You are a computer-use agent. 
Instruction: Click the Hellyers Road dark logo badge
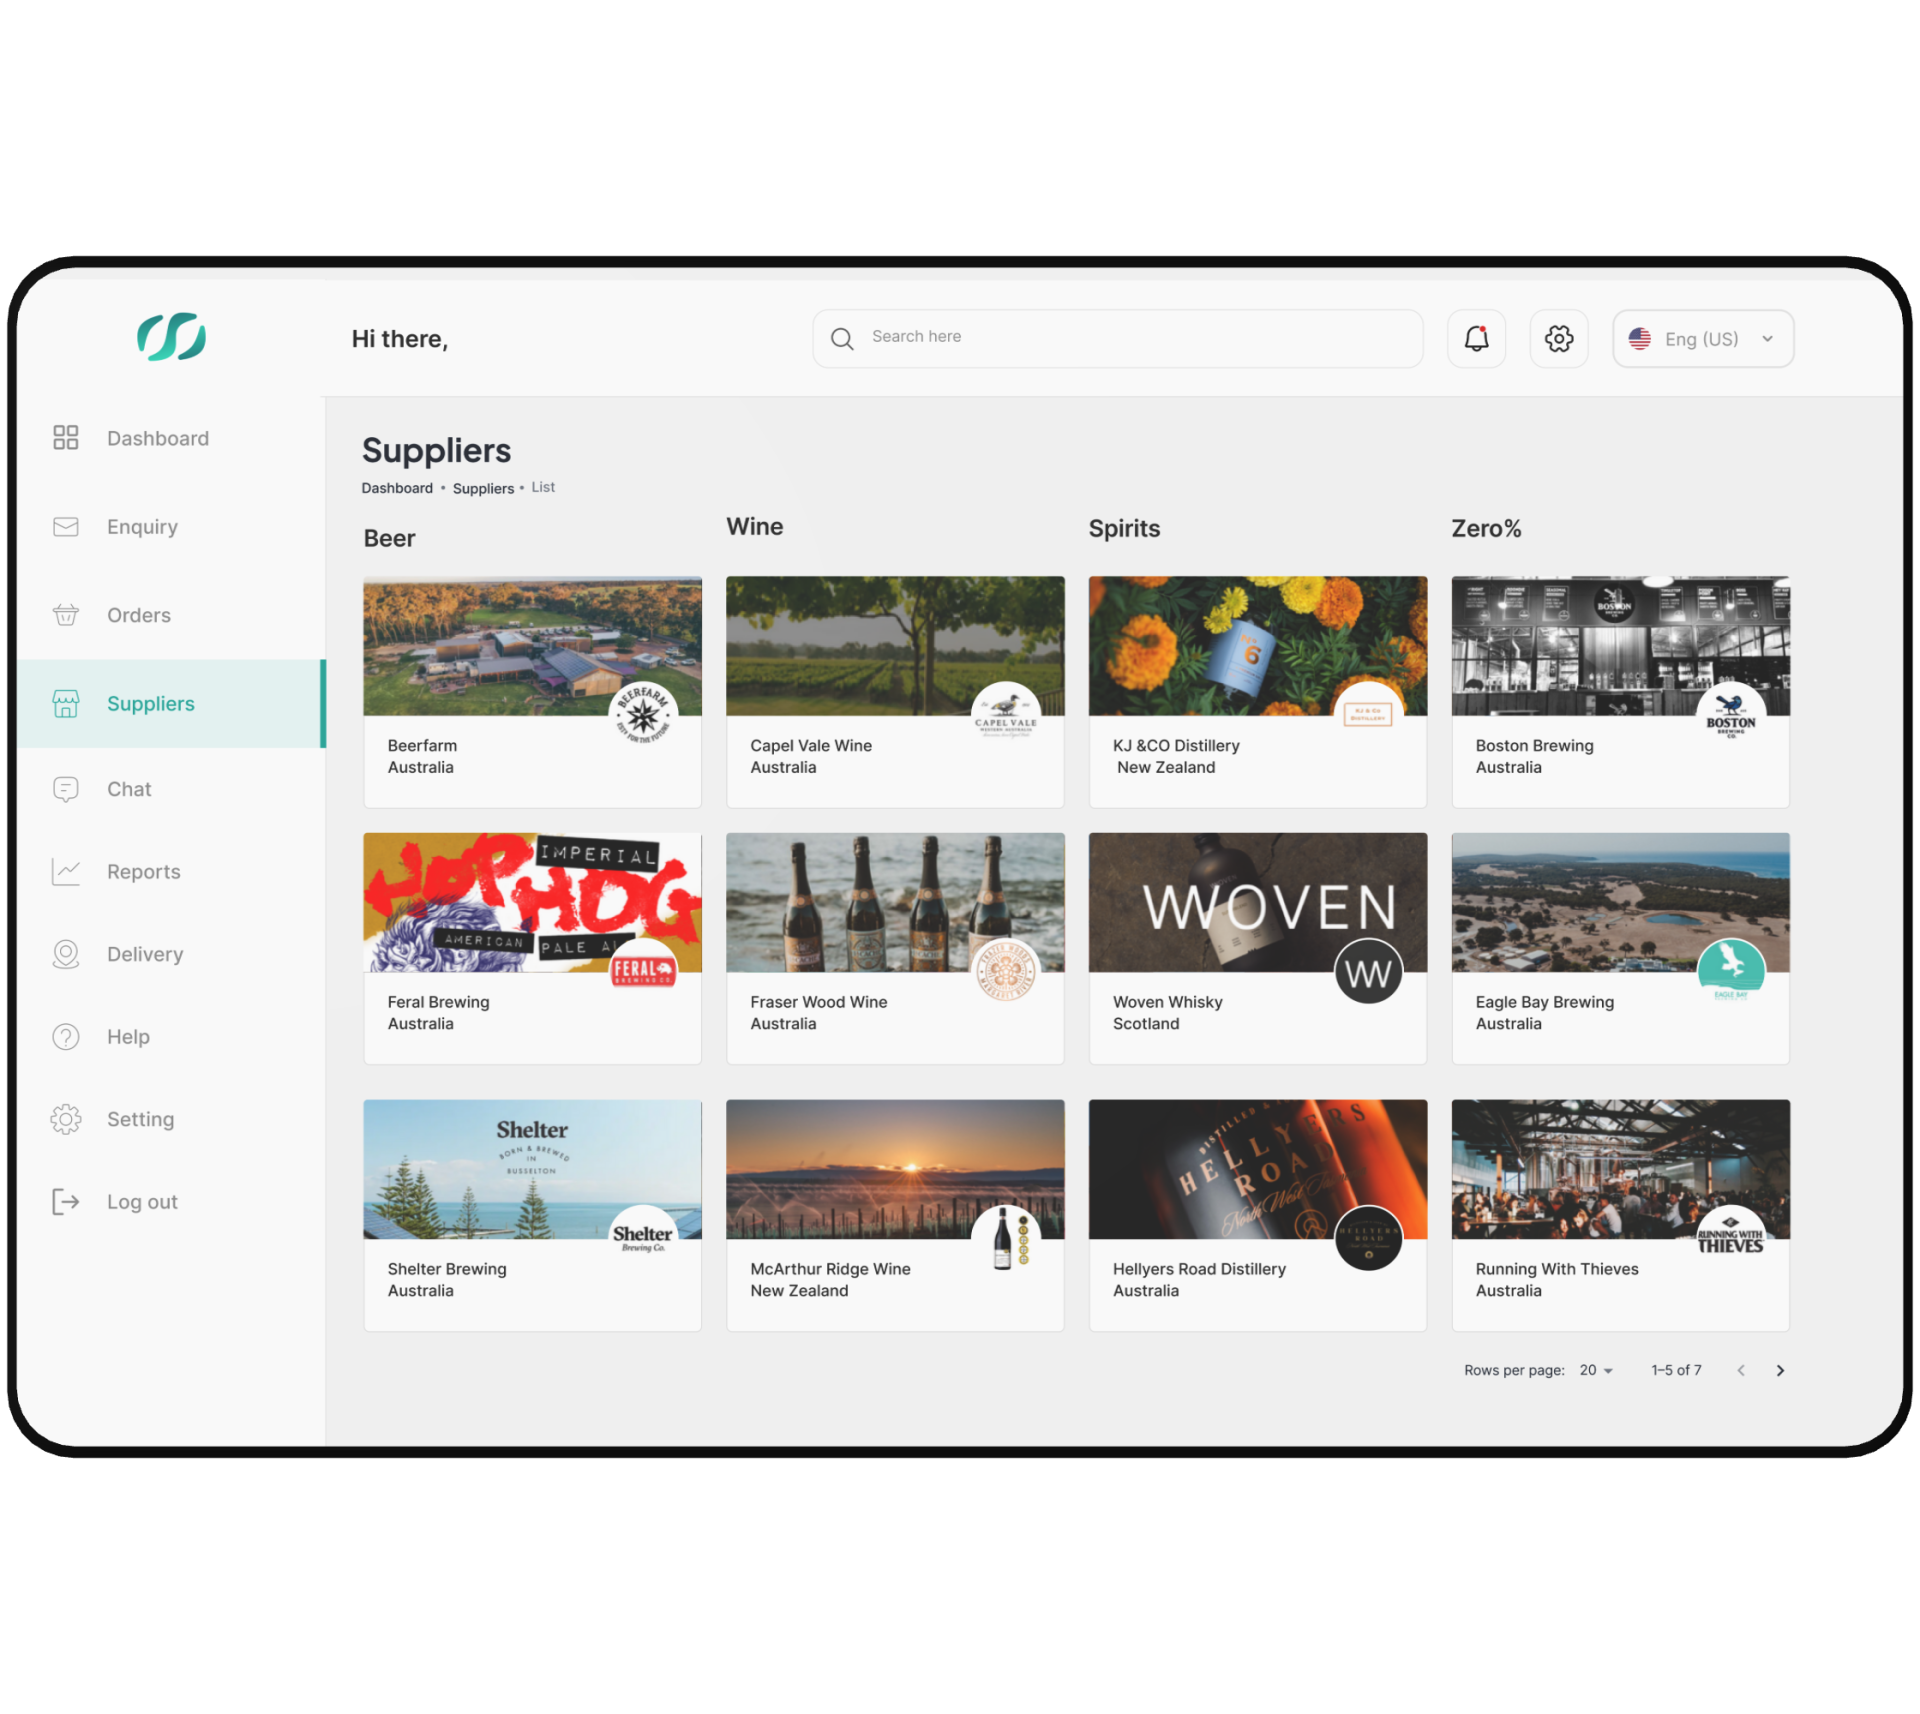pos(1368,1238)
